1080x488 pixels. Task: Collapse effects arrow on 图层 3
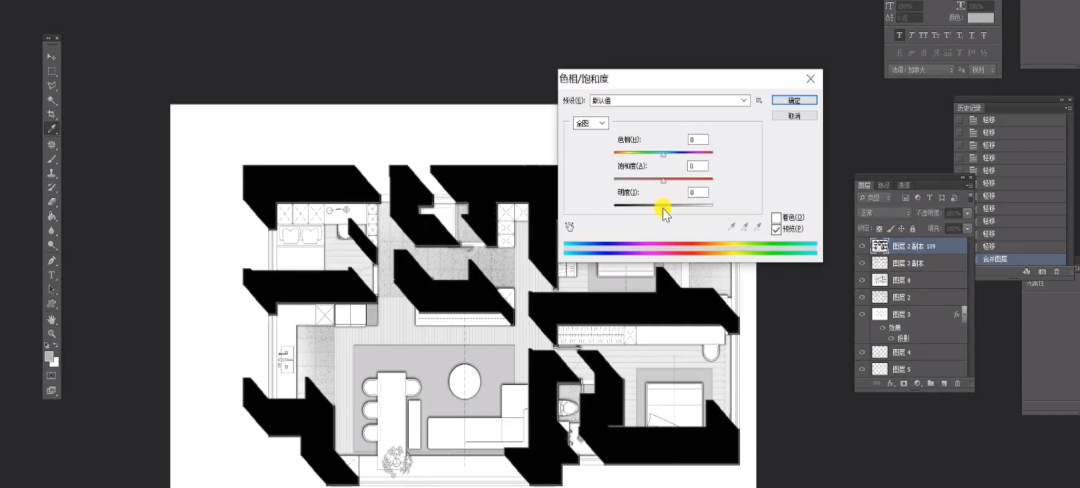tap(963, 314)
